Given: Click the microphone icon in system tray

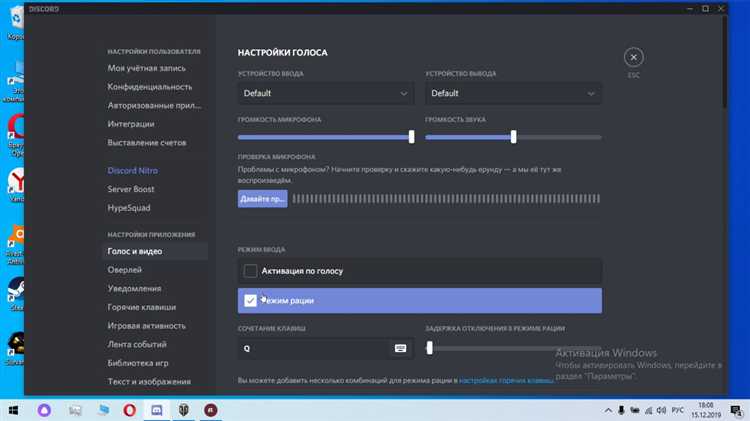Looking at the screenshot, I should pyautogui.click(x=621, y=410).
